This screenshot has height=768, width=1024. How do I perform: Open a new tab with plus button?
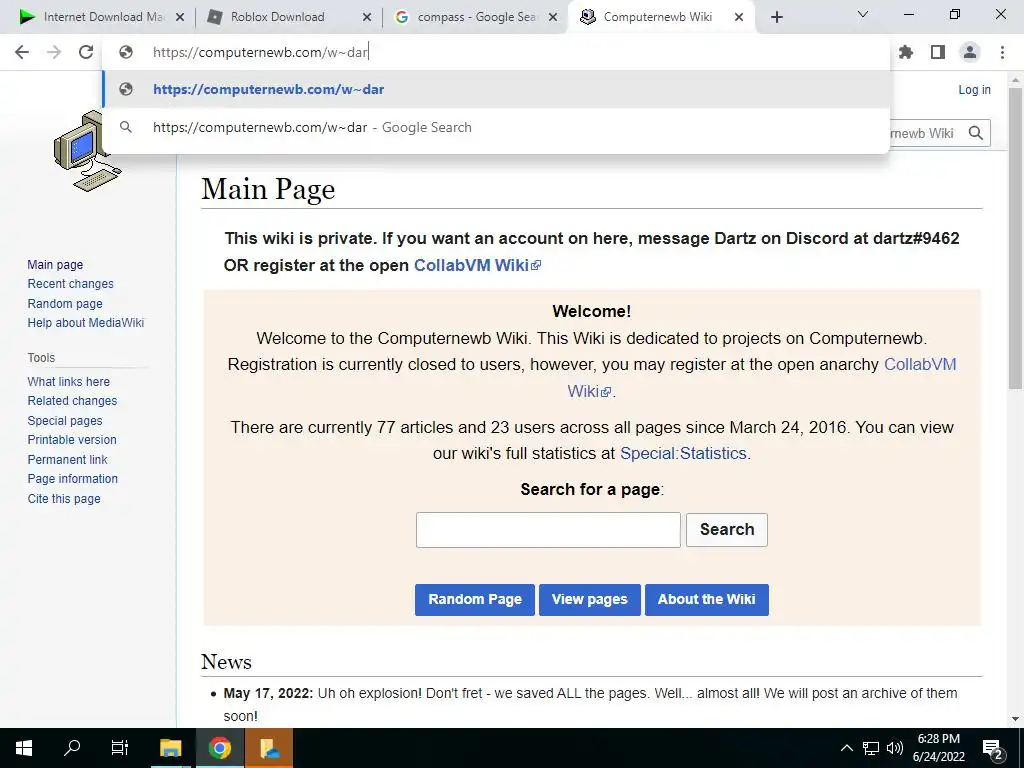pyautogui.click(x=776, y=17)
